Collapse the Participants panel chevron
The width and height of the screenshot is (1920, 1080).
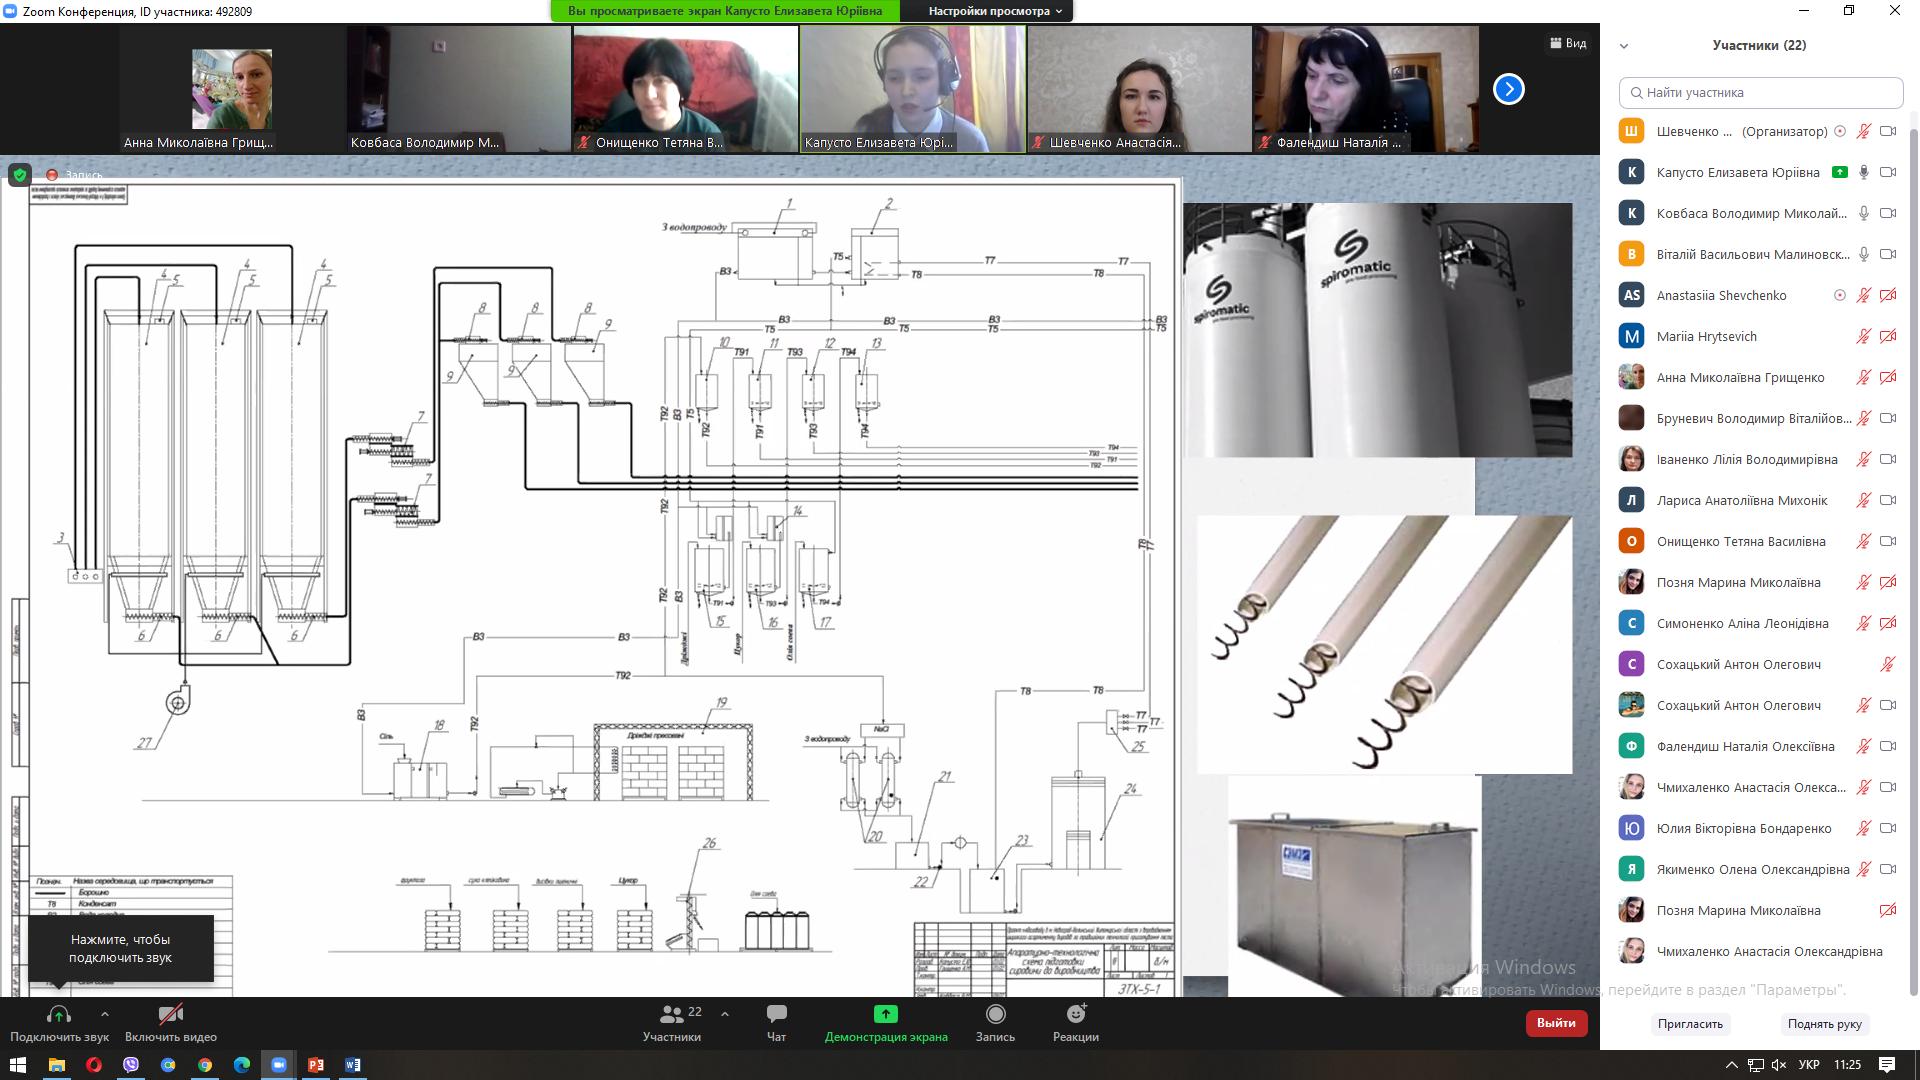[x=1624, y=45]
